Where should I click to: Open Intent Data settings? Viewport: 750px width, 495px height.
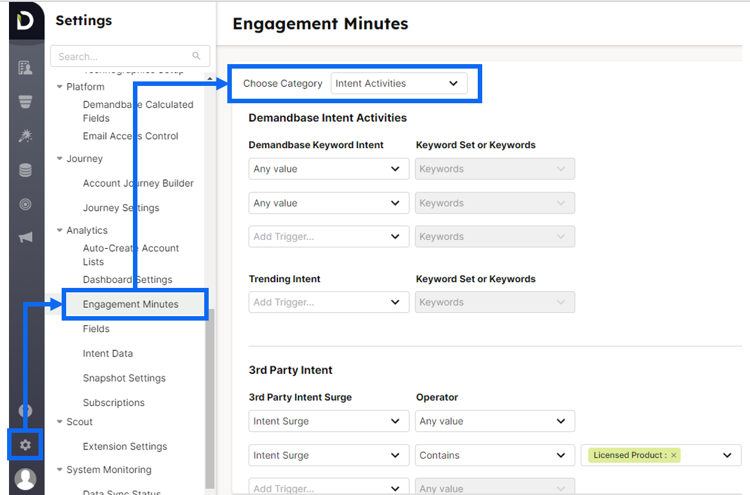108,353
